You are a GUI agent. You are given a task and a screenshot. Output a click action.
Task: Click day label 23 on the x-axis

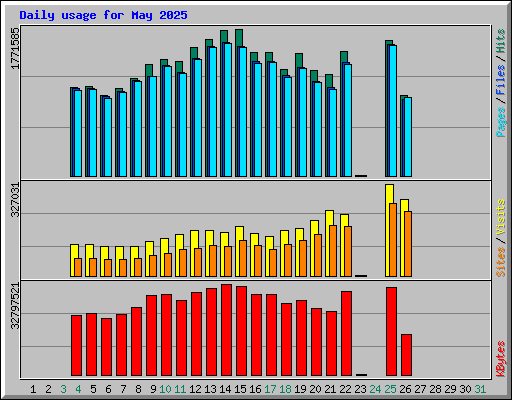tap(360, 389)
